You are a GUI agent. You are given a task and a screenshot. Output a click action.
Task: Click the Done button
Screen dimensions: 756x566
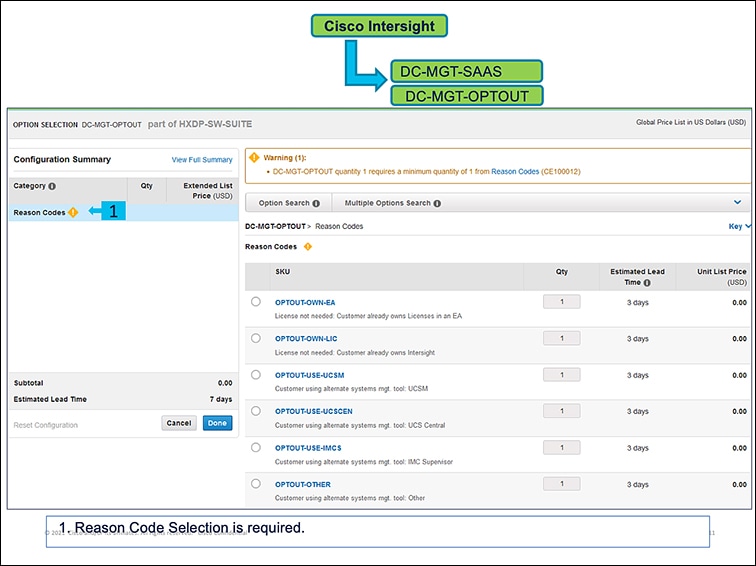217,423
